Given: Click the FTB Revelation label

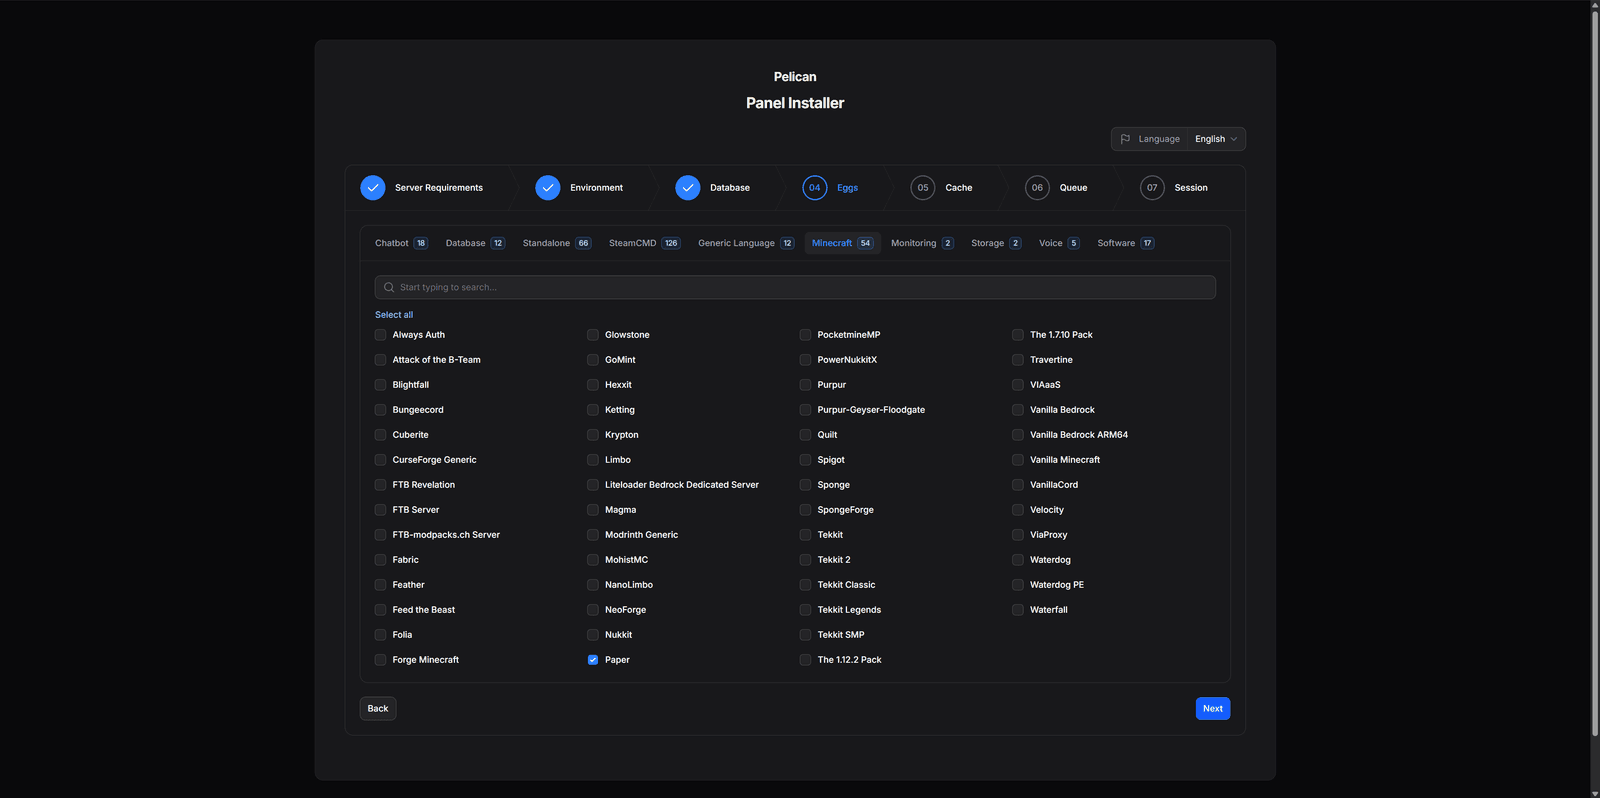Looking at the screenshot, I should coord(423,485).
